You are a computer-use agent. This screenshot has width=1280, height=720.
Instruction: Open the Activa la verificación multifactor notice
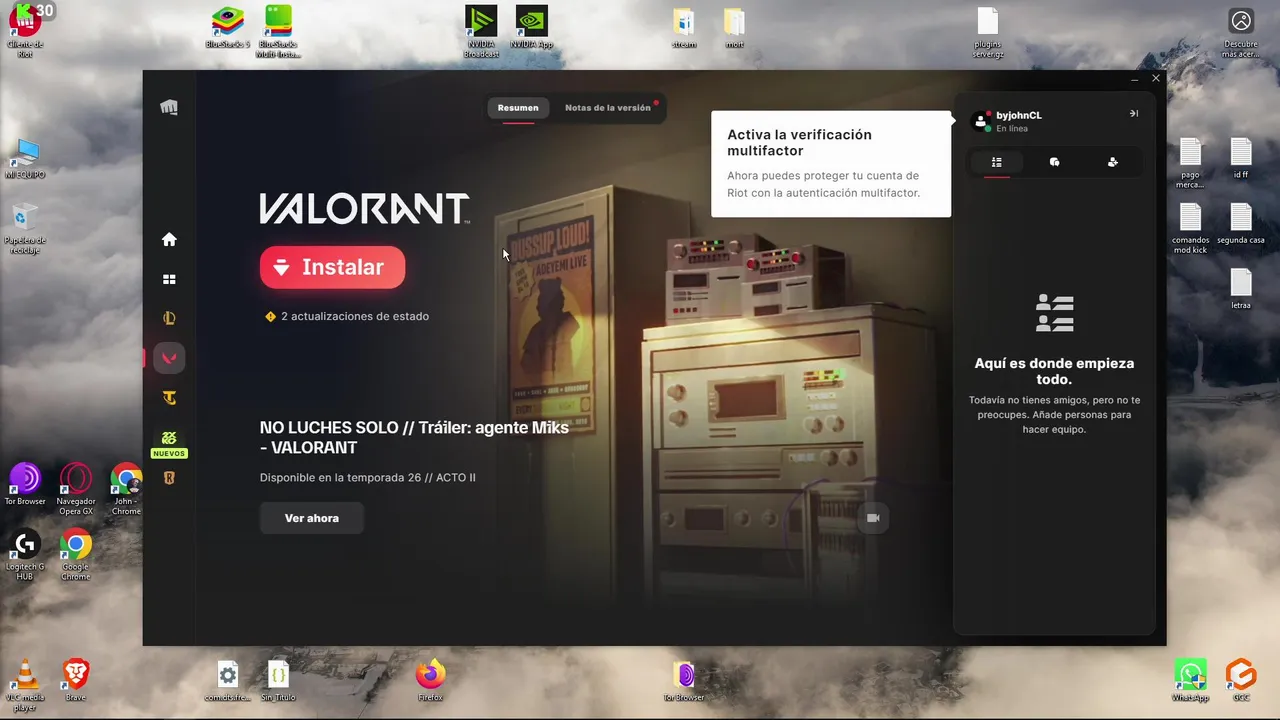831,163
